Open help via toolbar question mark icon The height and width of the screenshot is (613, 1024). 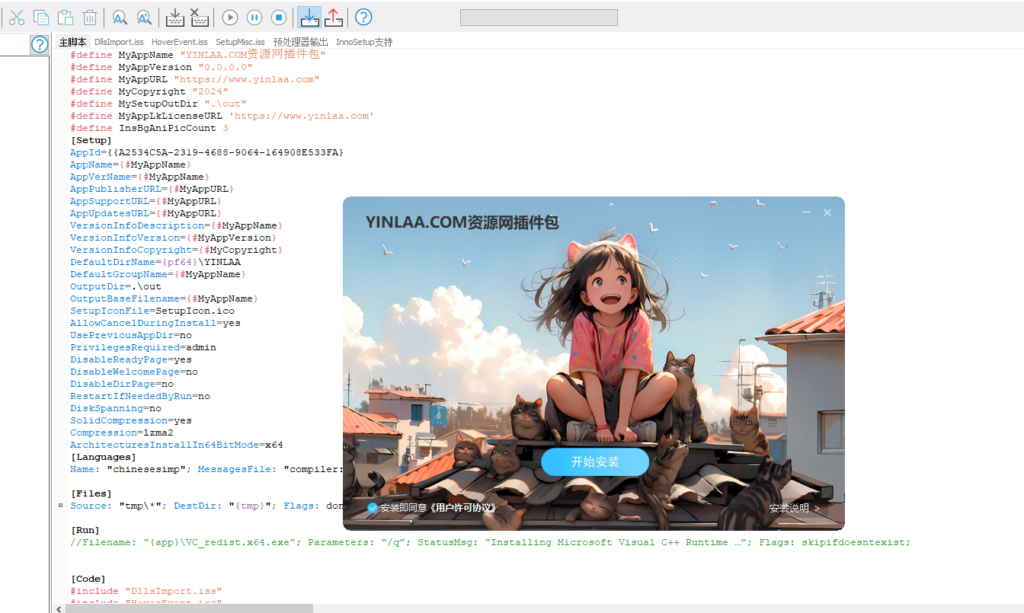click(x=364, y=17)
